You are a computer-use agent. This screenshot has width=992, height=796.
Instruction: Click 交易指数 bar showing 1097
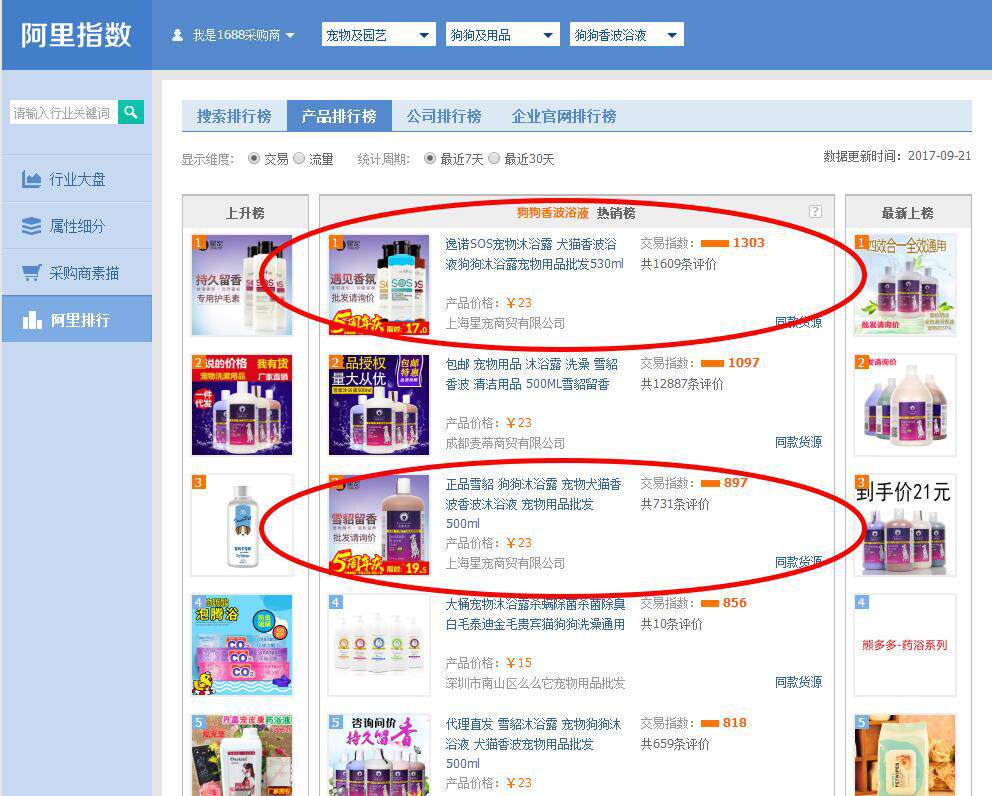[712, 363]
